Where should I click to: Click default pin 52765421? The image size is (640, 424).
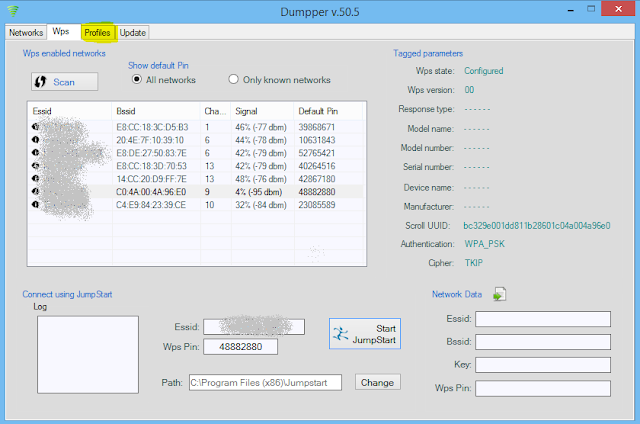click(x=317, y=153)
